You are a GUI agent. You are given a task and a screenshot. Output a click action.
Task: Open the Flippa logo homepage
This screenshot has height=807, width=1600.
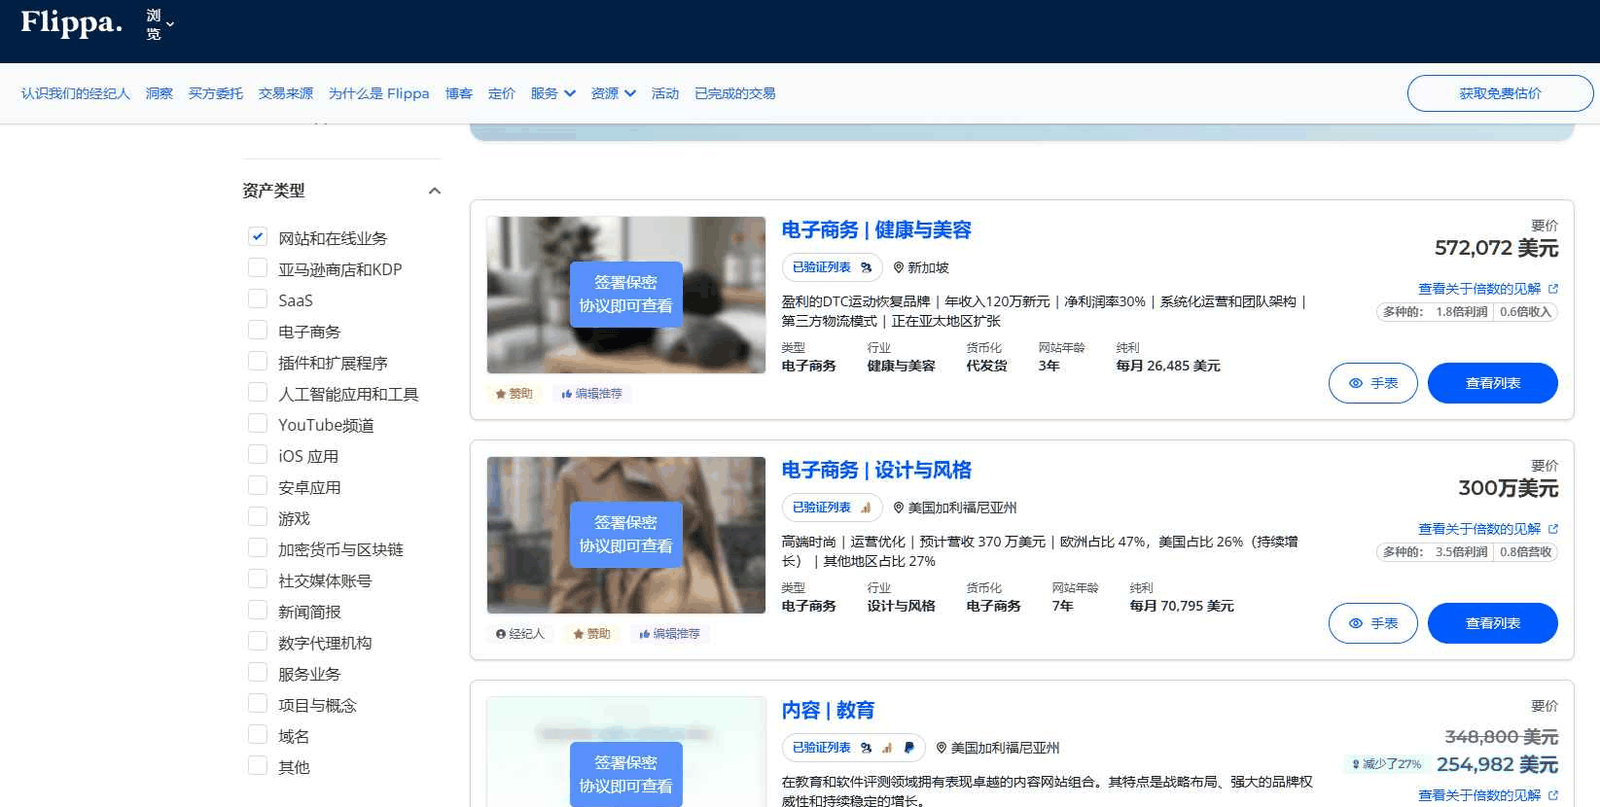point(71,23)
